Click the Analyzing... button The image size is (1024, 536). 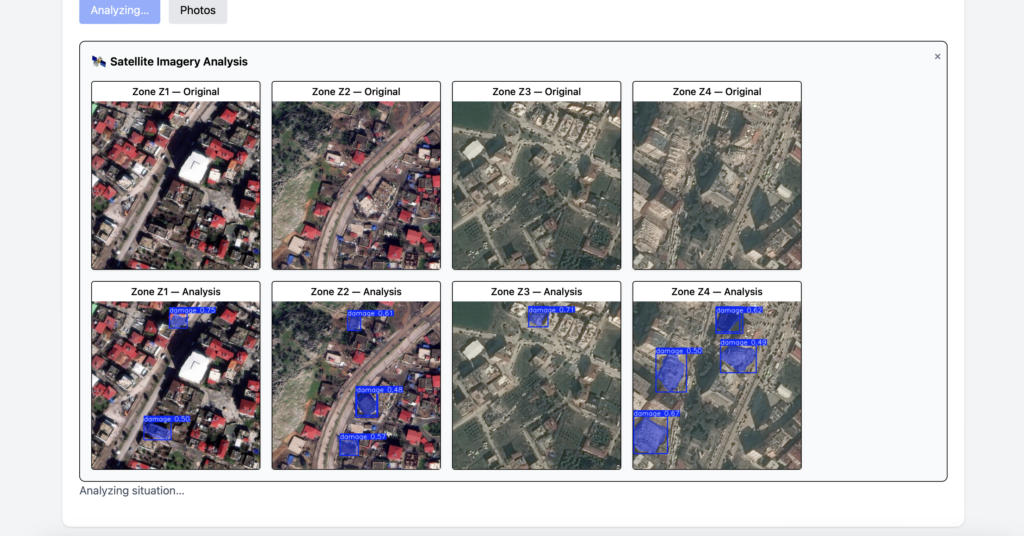pyautogui.click(x=119, y=11)
